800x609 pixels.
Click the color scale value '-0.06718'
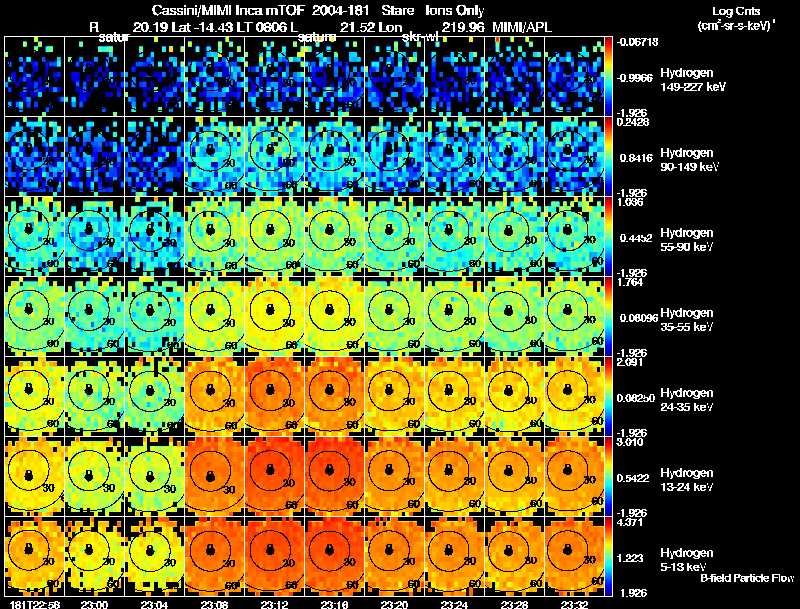[x=637, y=42]
